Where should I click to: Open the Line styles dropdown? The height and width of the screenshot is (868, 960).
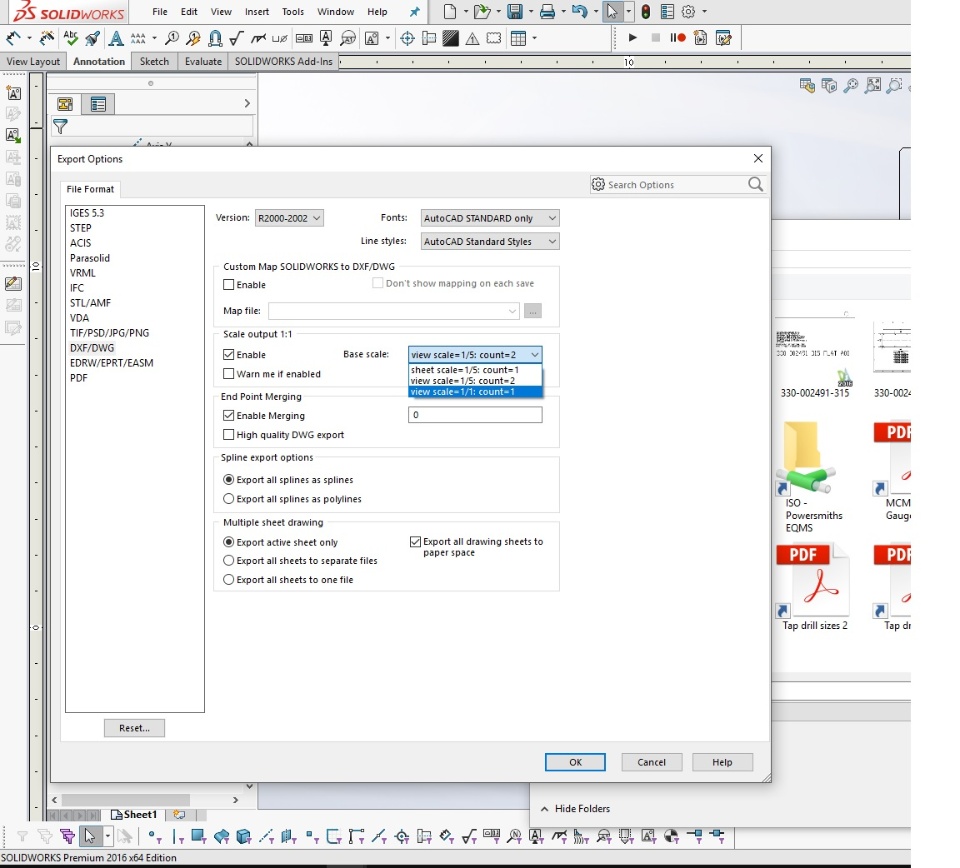tap(490, 241)
